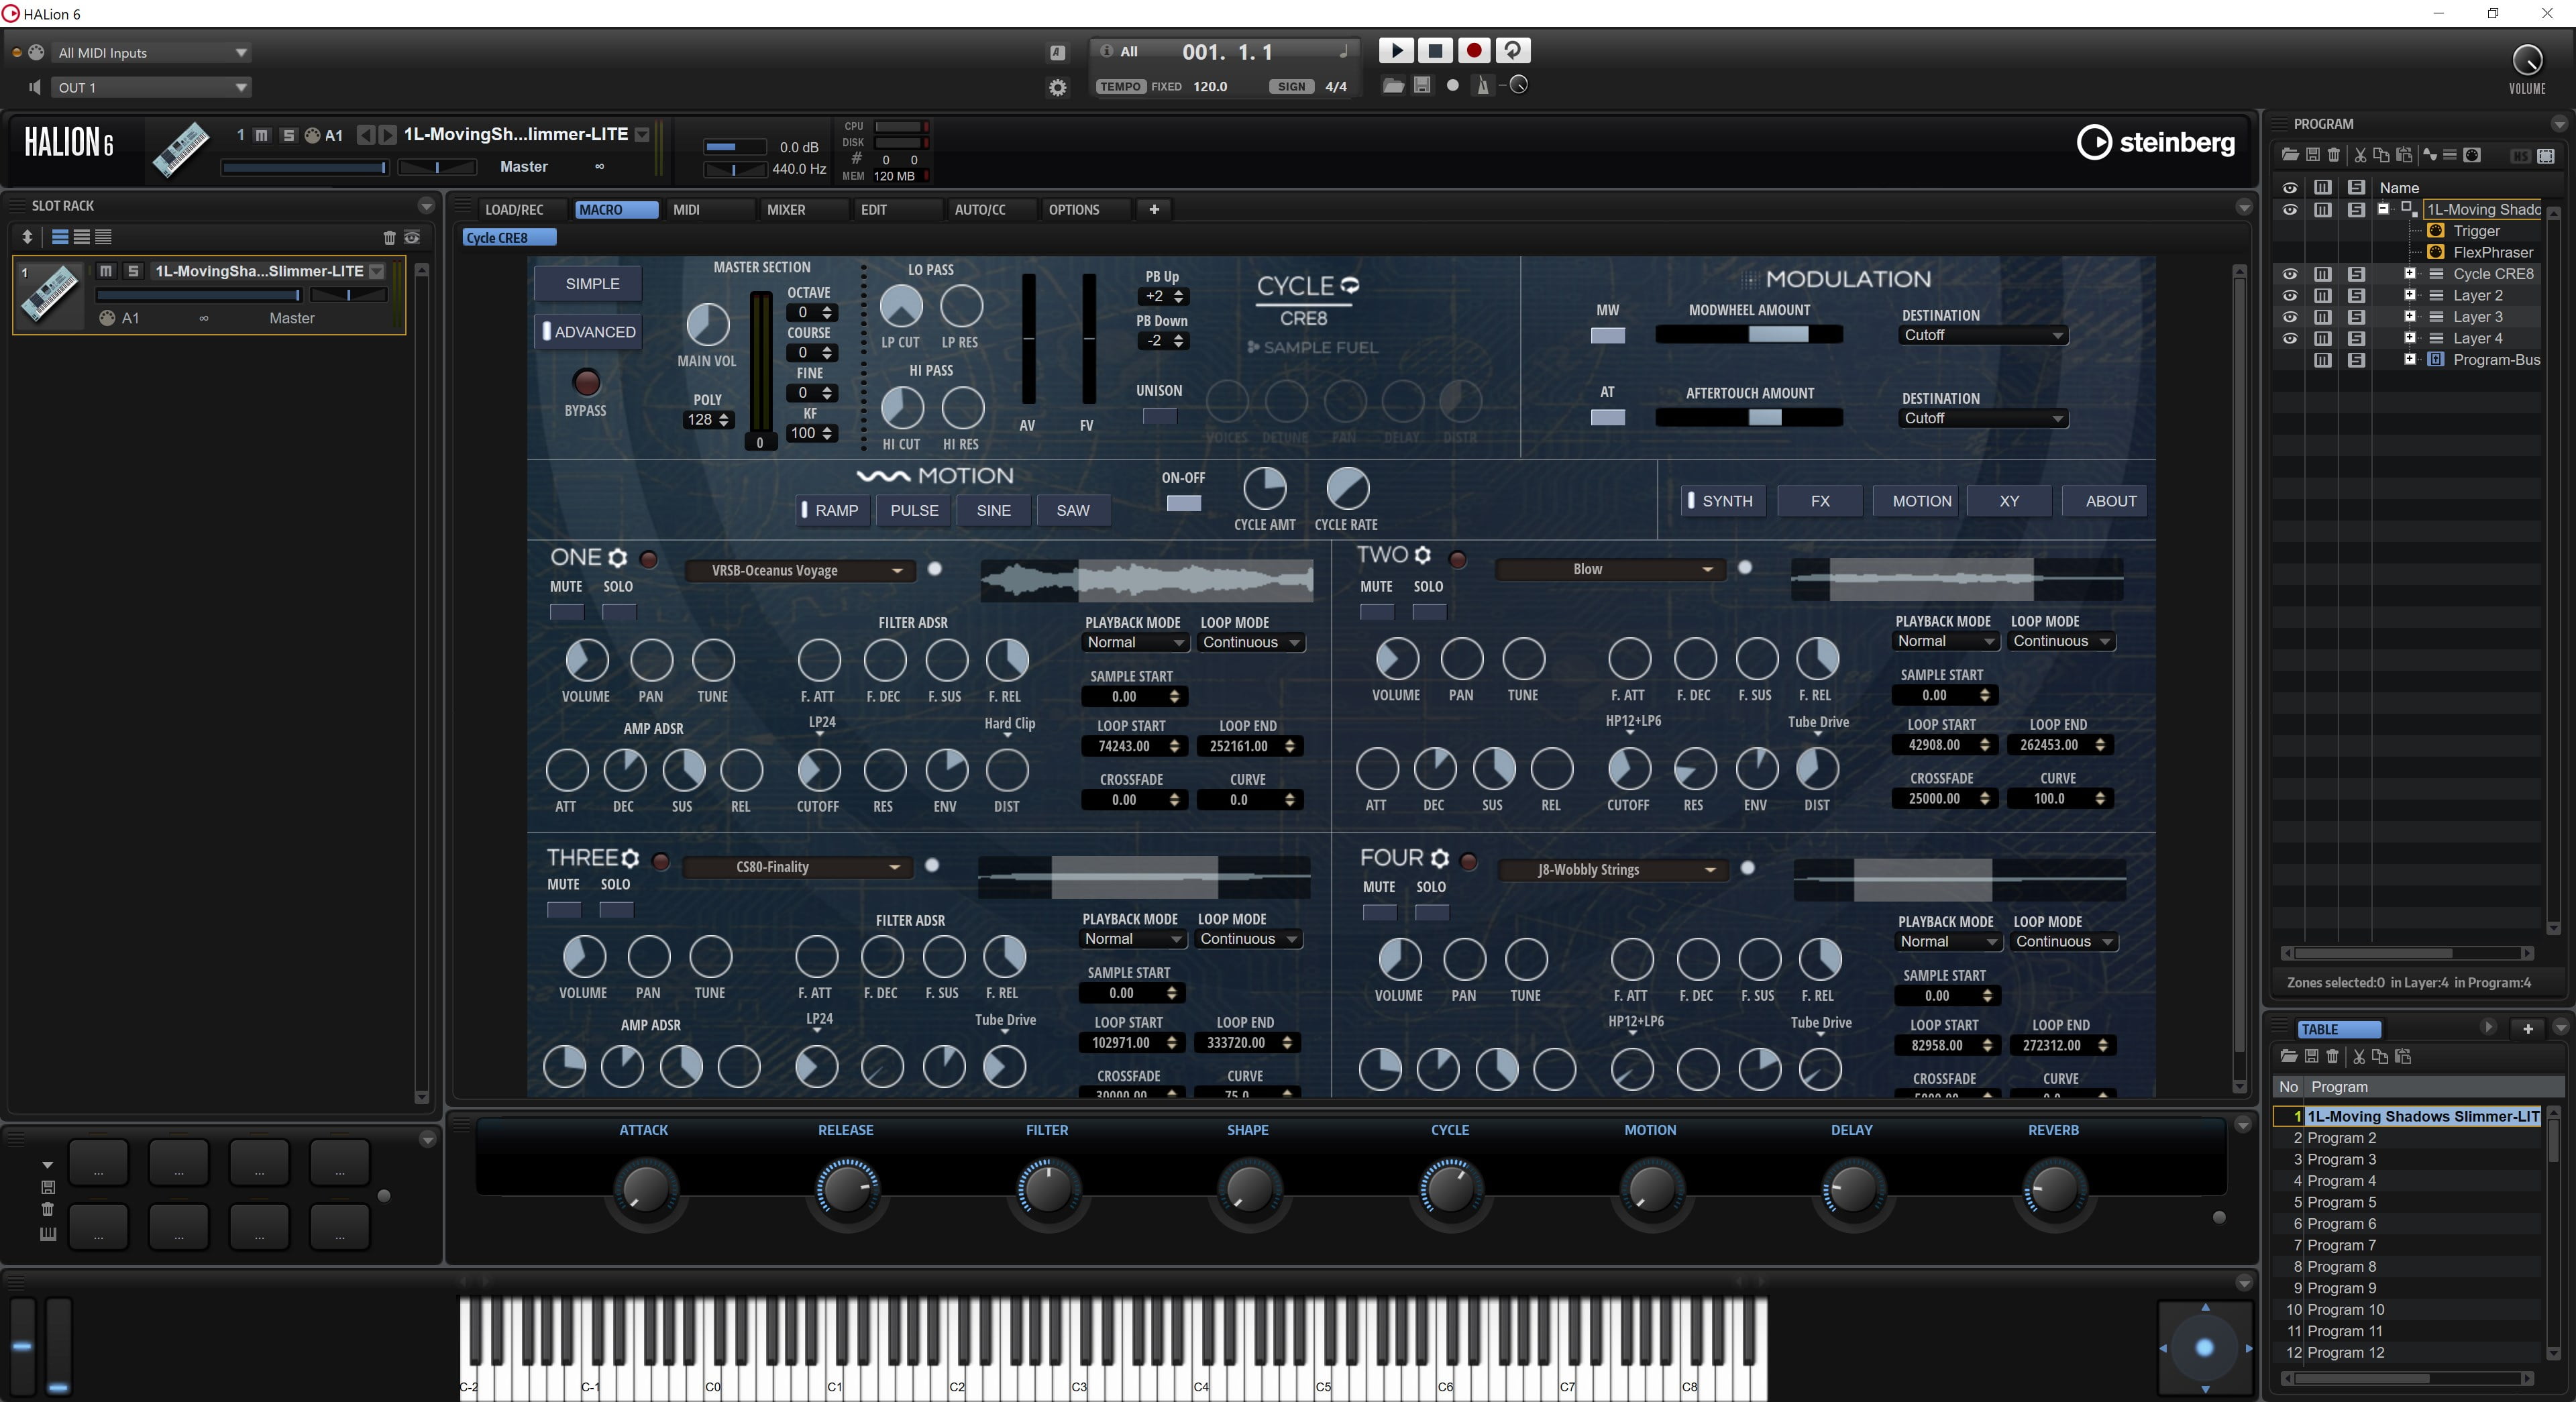Toggle MUTE on layer ONE
Screen dimensions: 2576x1402
point(566,612)
